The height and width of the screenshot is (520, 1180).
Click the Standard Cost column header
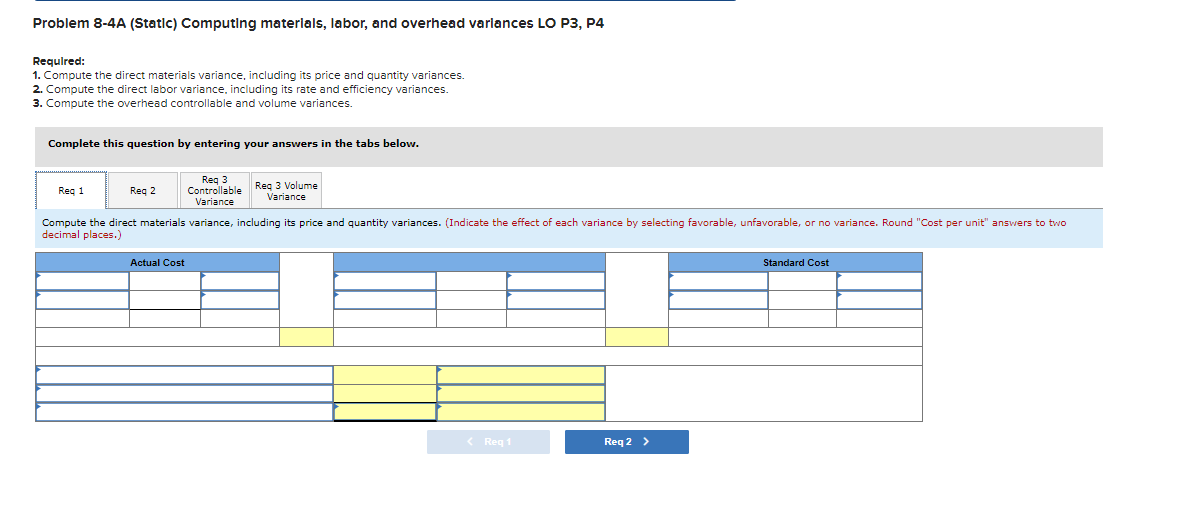point(795,263)
